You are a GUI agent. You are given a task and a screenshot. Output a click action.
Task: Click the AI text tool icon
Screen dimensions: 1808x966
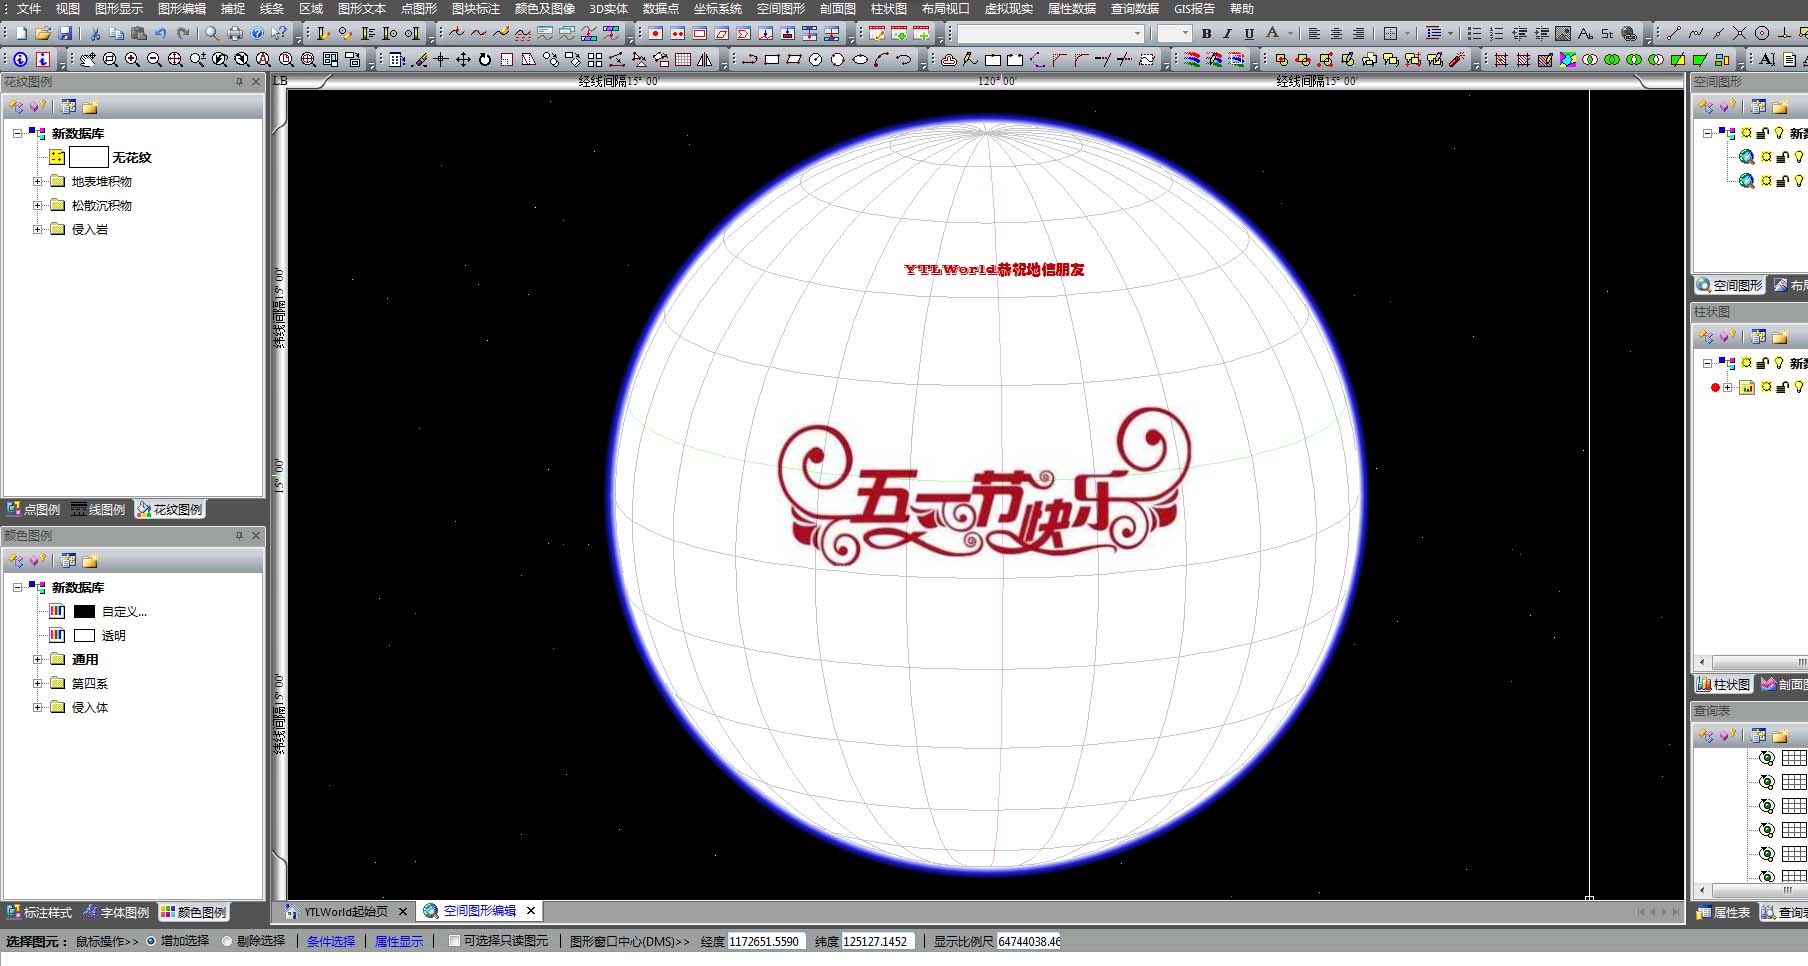click(1767, 60)
